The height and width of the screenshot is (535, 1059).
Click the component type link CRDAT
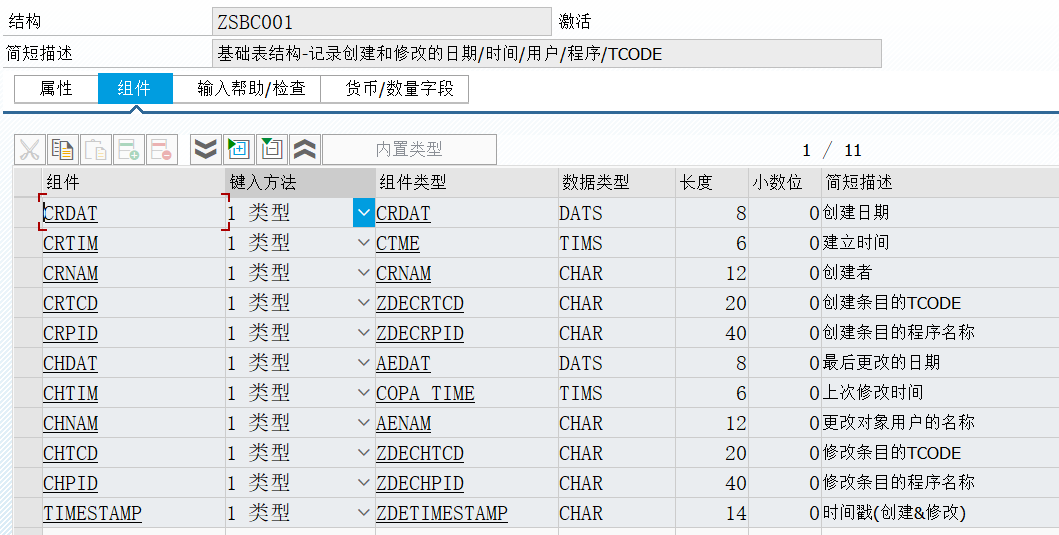[x=403, y=213]
